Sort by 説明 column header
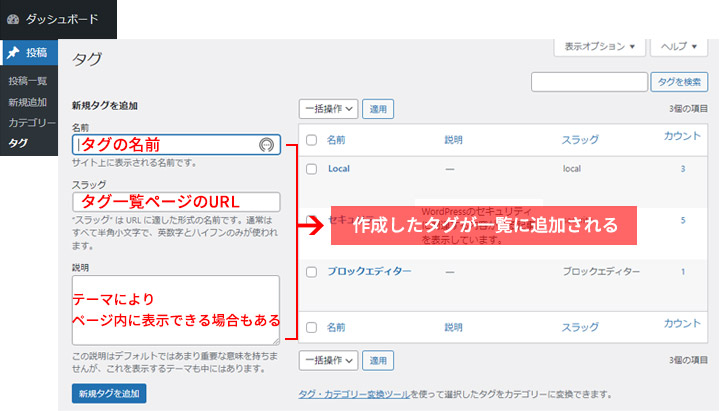720x411 pixels. [453, 140]
